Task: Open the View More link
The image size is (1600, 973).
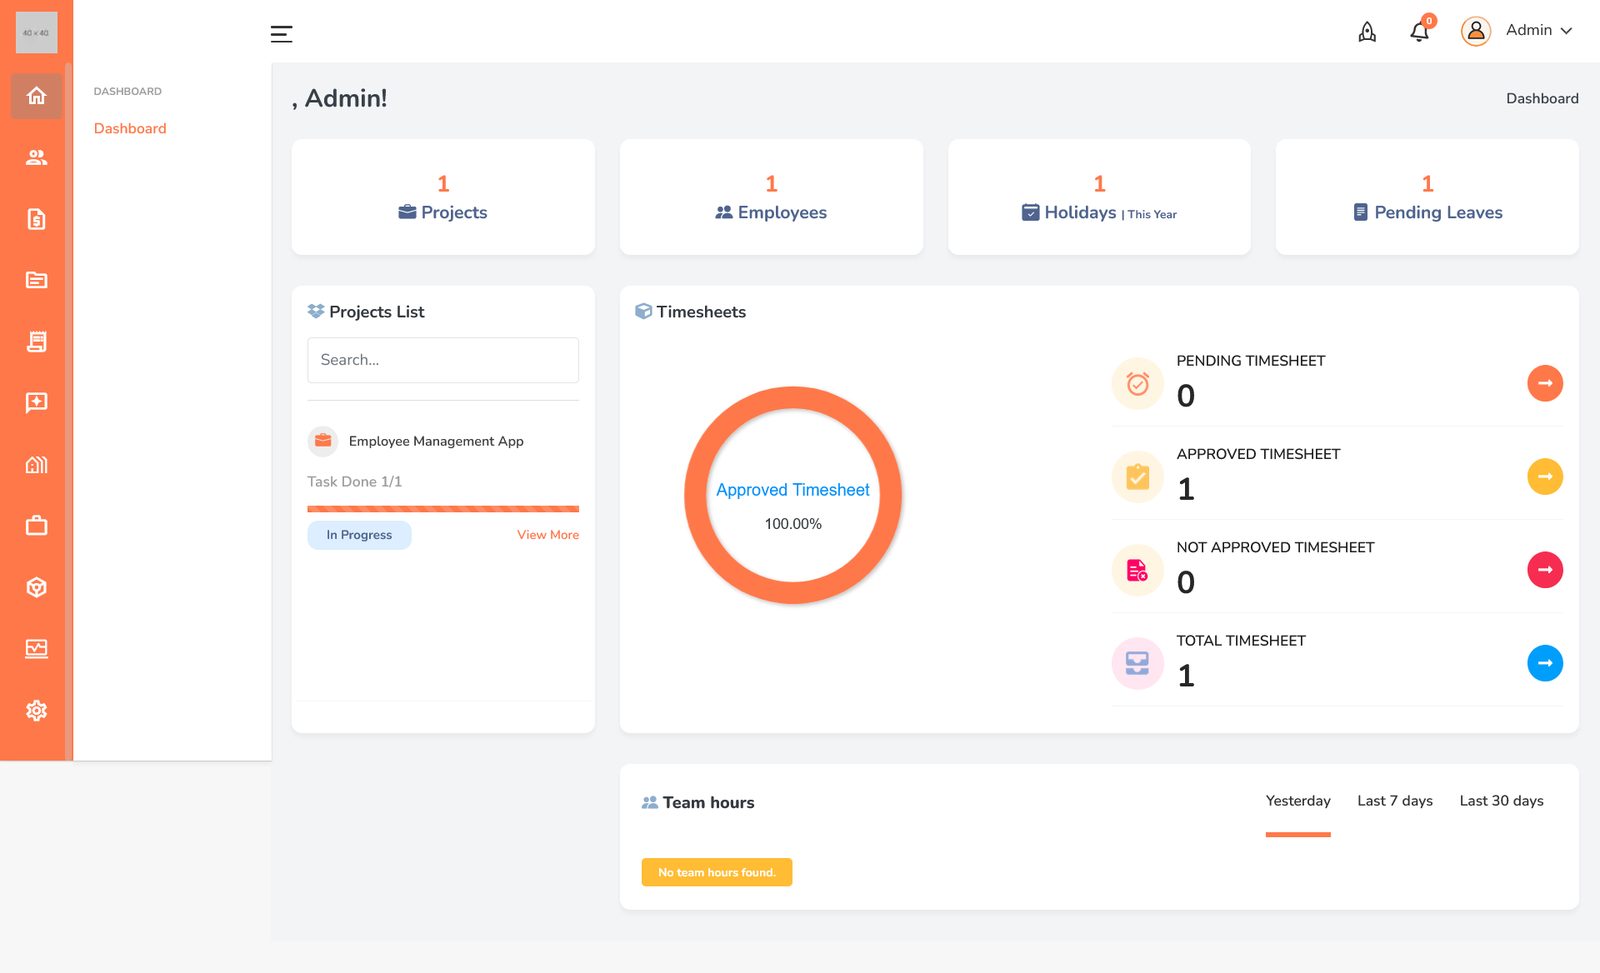Action: tap(548, 535)
